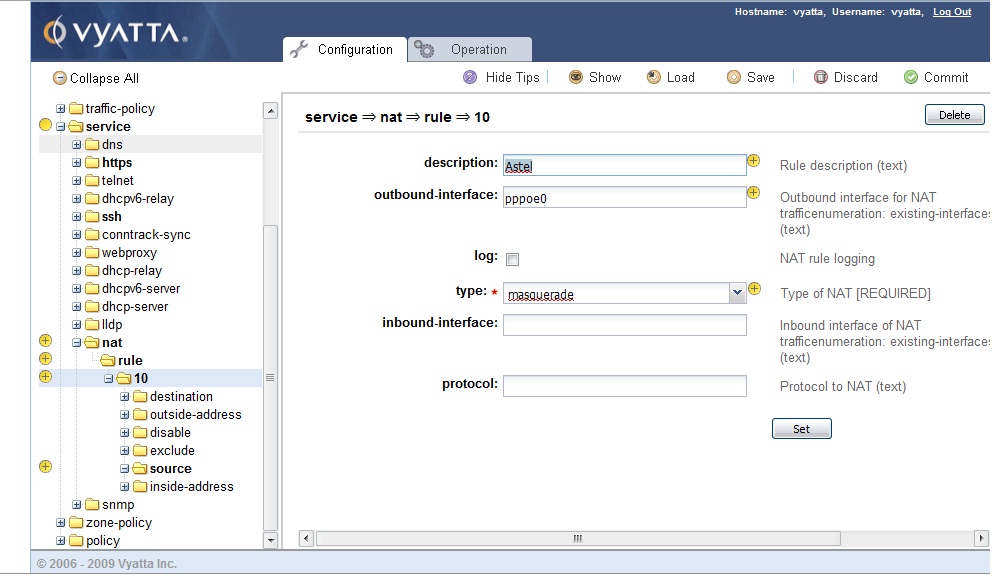
Task: Switch to the Configuration tab
Action: pyautogui.click(x=345, y=49)
